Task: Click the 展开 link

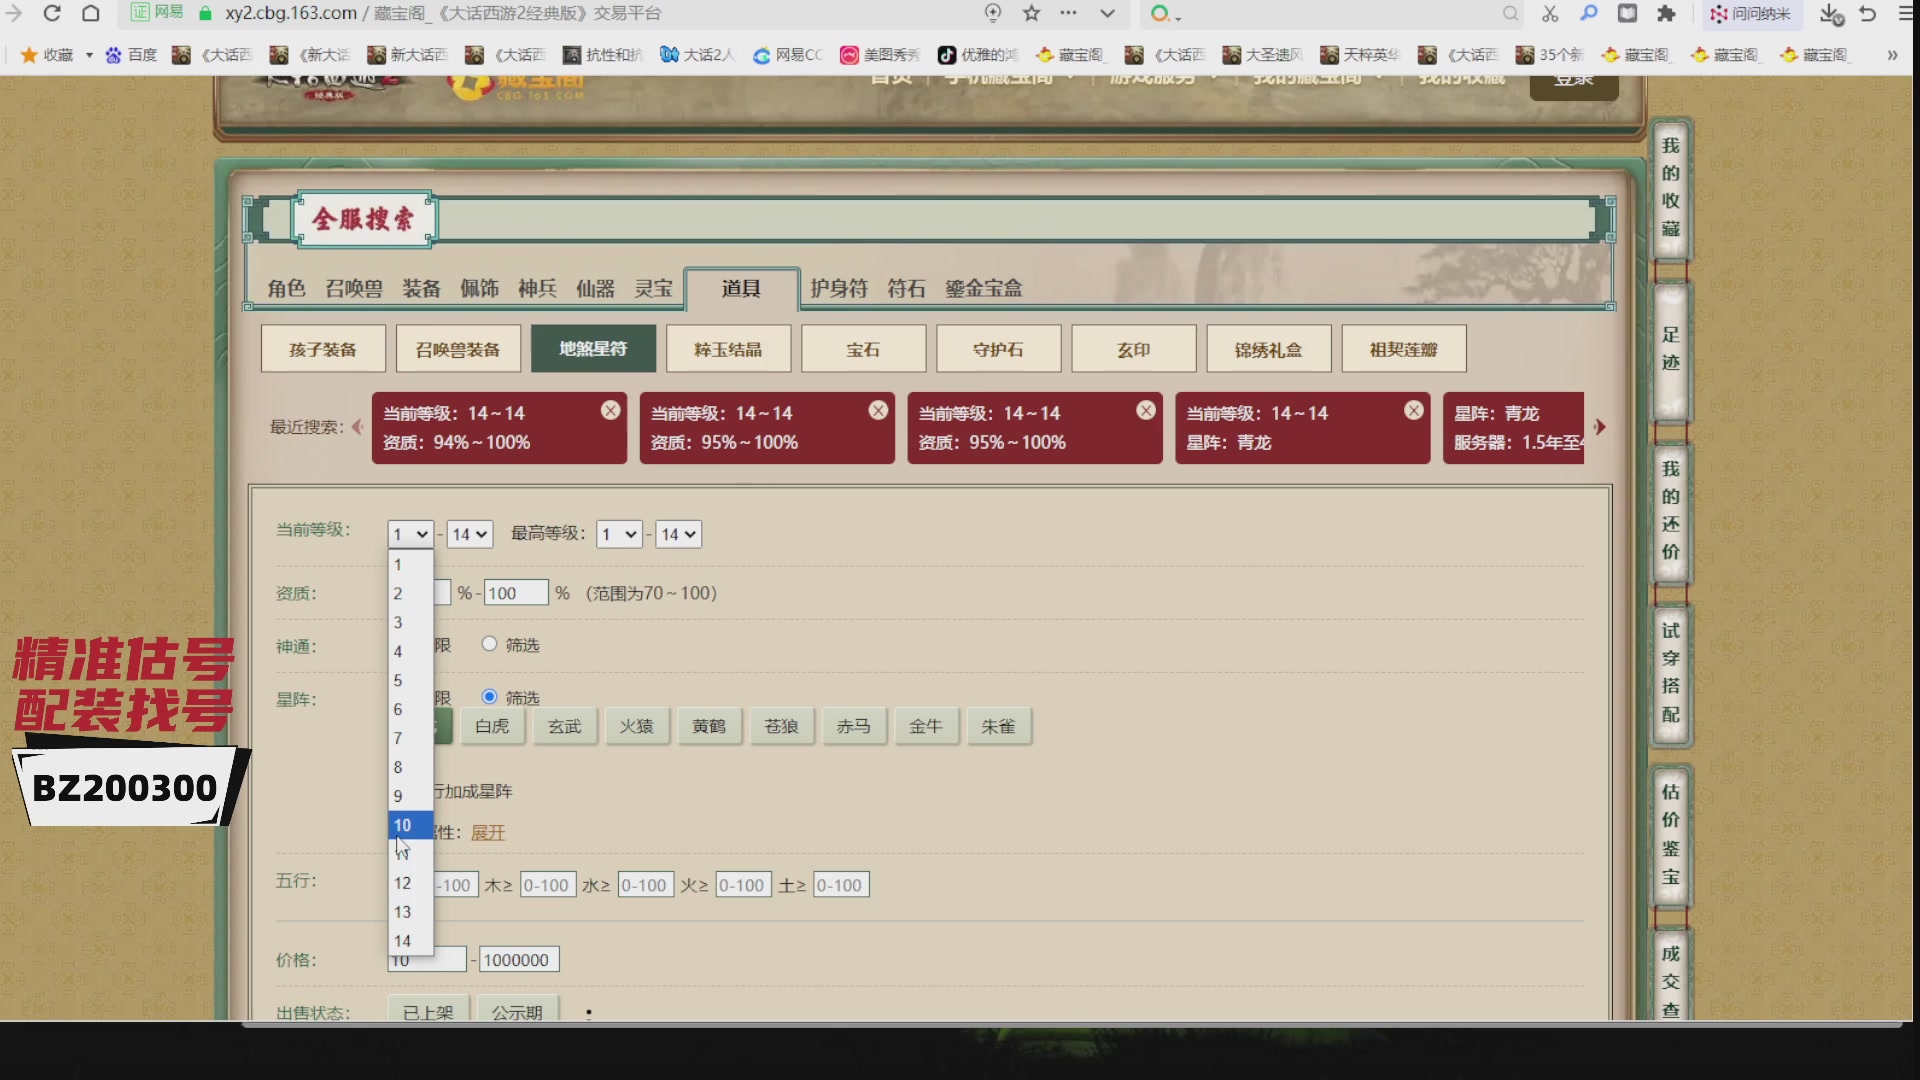Action: 487,832
